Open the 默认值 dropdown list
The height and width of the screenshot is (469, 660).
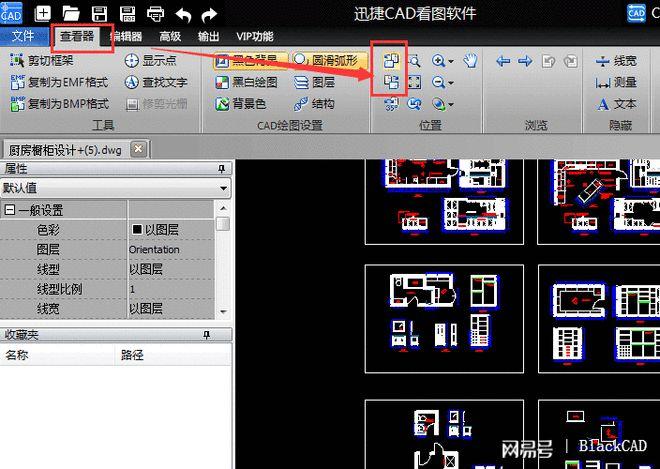(224, 188)
